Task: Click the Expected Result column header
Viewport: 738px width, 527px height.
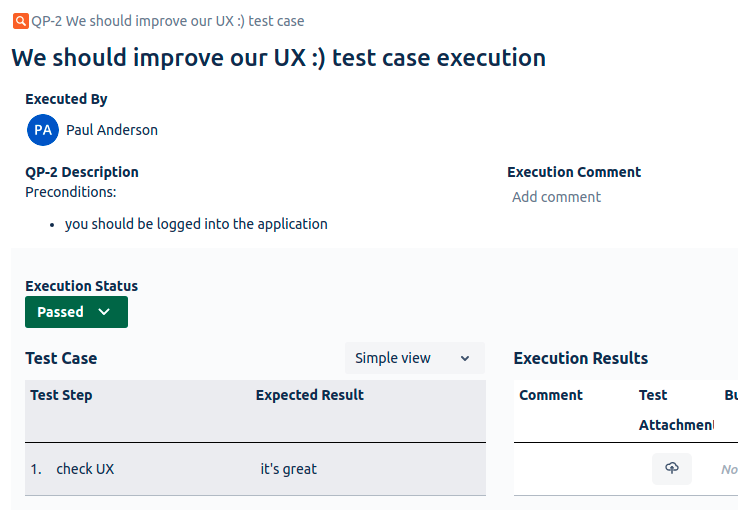Action: coord(310,395)
